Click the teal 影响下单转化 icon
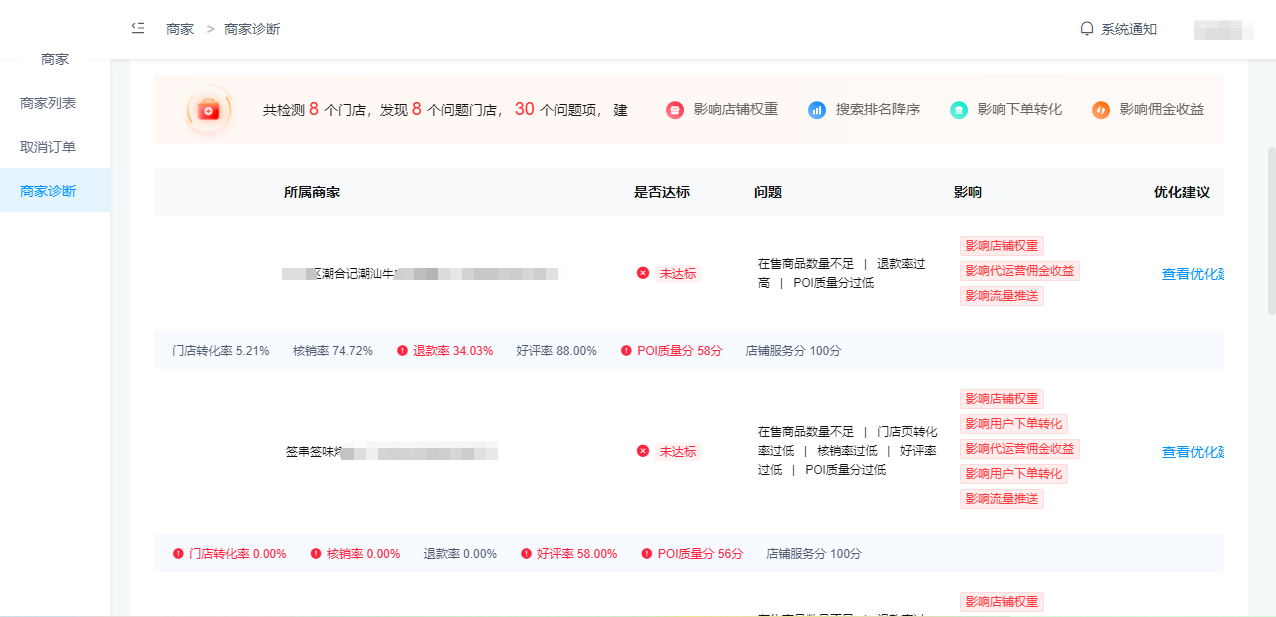 pyautogui.click(x=958, y=110)
